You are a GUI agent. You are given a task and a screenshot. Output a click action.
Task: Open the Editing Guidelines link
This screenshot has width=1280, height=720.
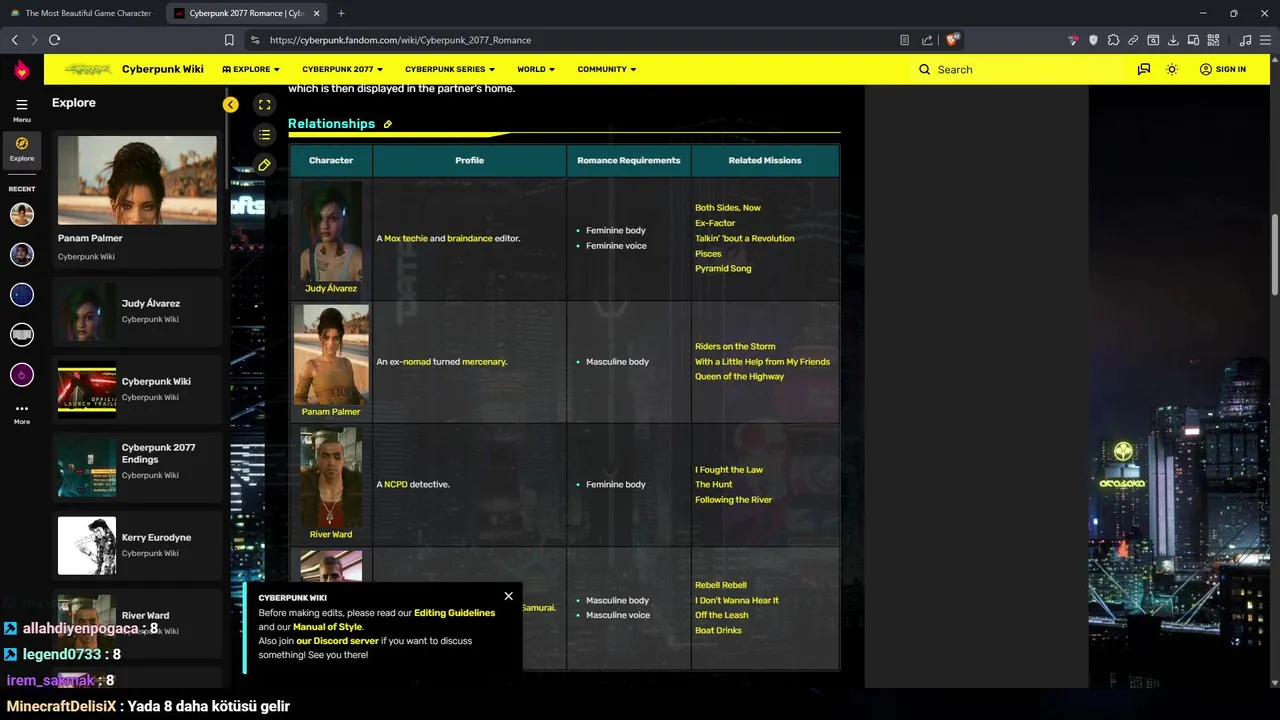[454, 612]
